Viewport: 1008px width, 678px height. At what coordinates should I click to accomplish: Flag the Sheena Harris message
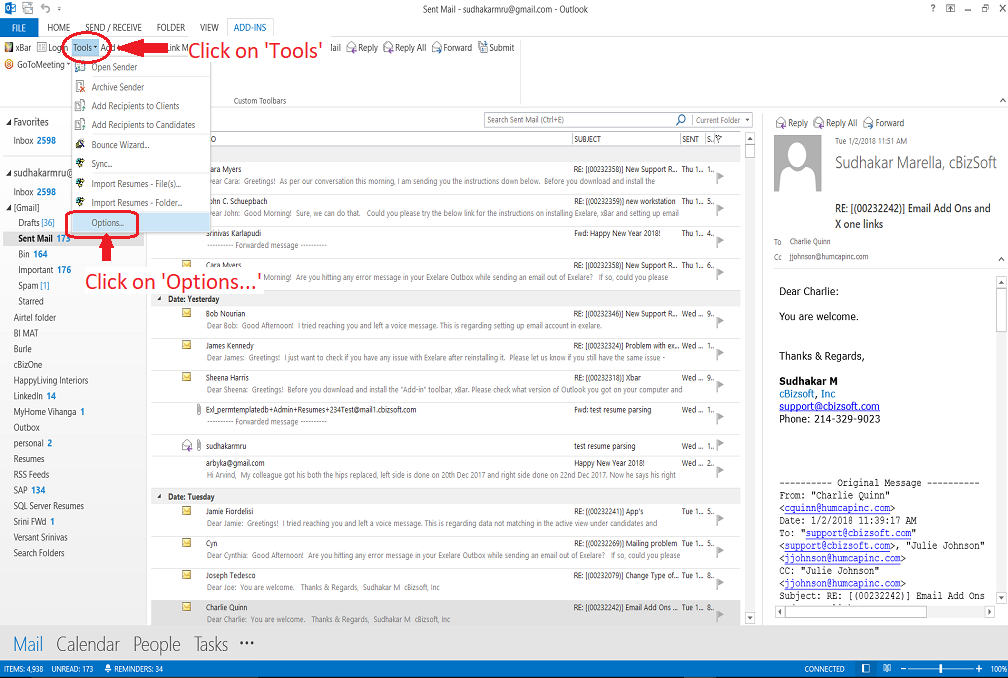(720, 384)
